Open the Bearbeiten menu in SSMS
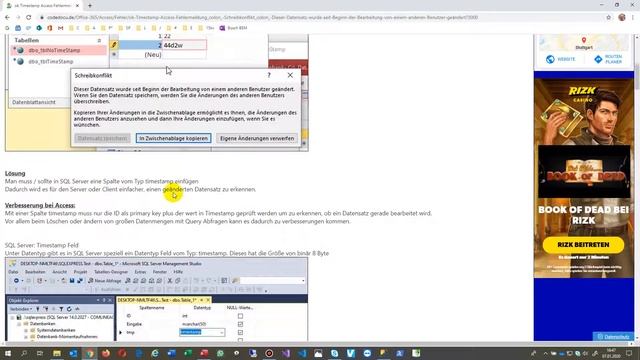Viewport: 640px width, 360px height. pos(35,272)
